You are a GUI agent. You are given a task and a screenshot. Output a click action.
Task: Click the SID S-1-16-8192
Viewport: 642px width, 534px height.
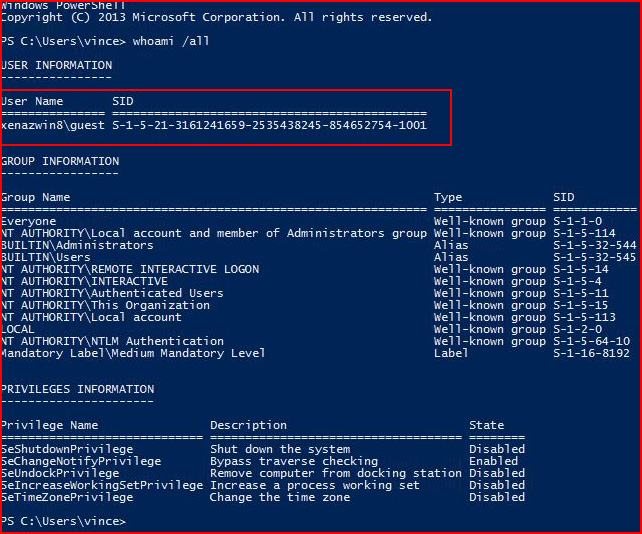591,353
